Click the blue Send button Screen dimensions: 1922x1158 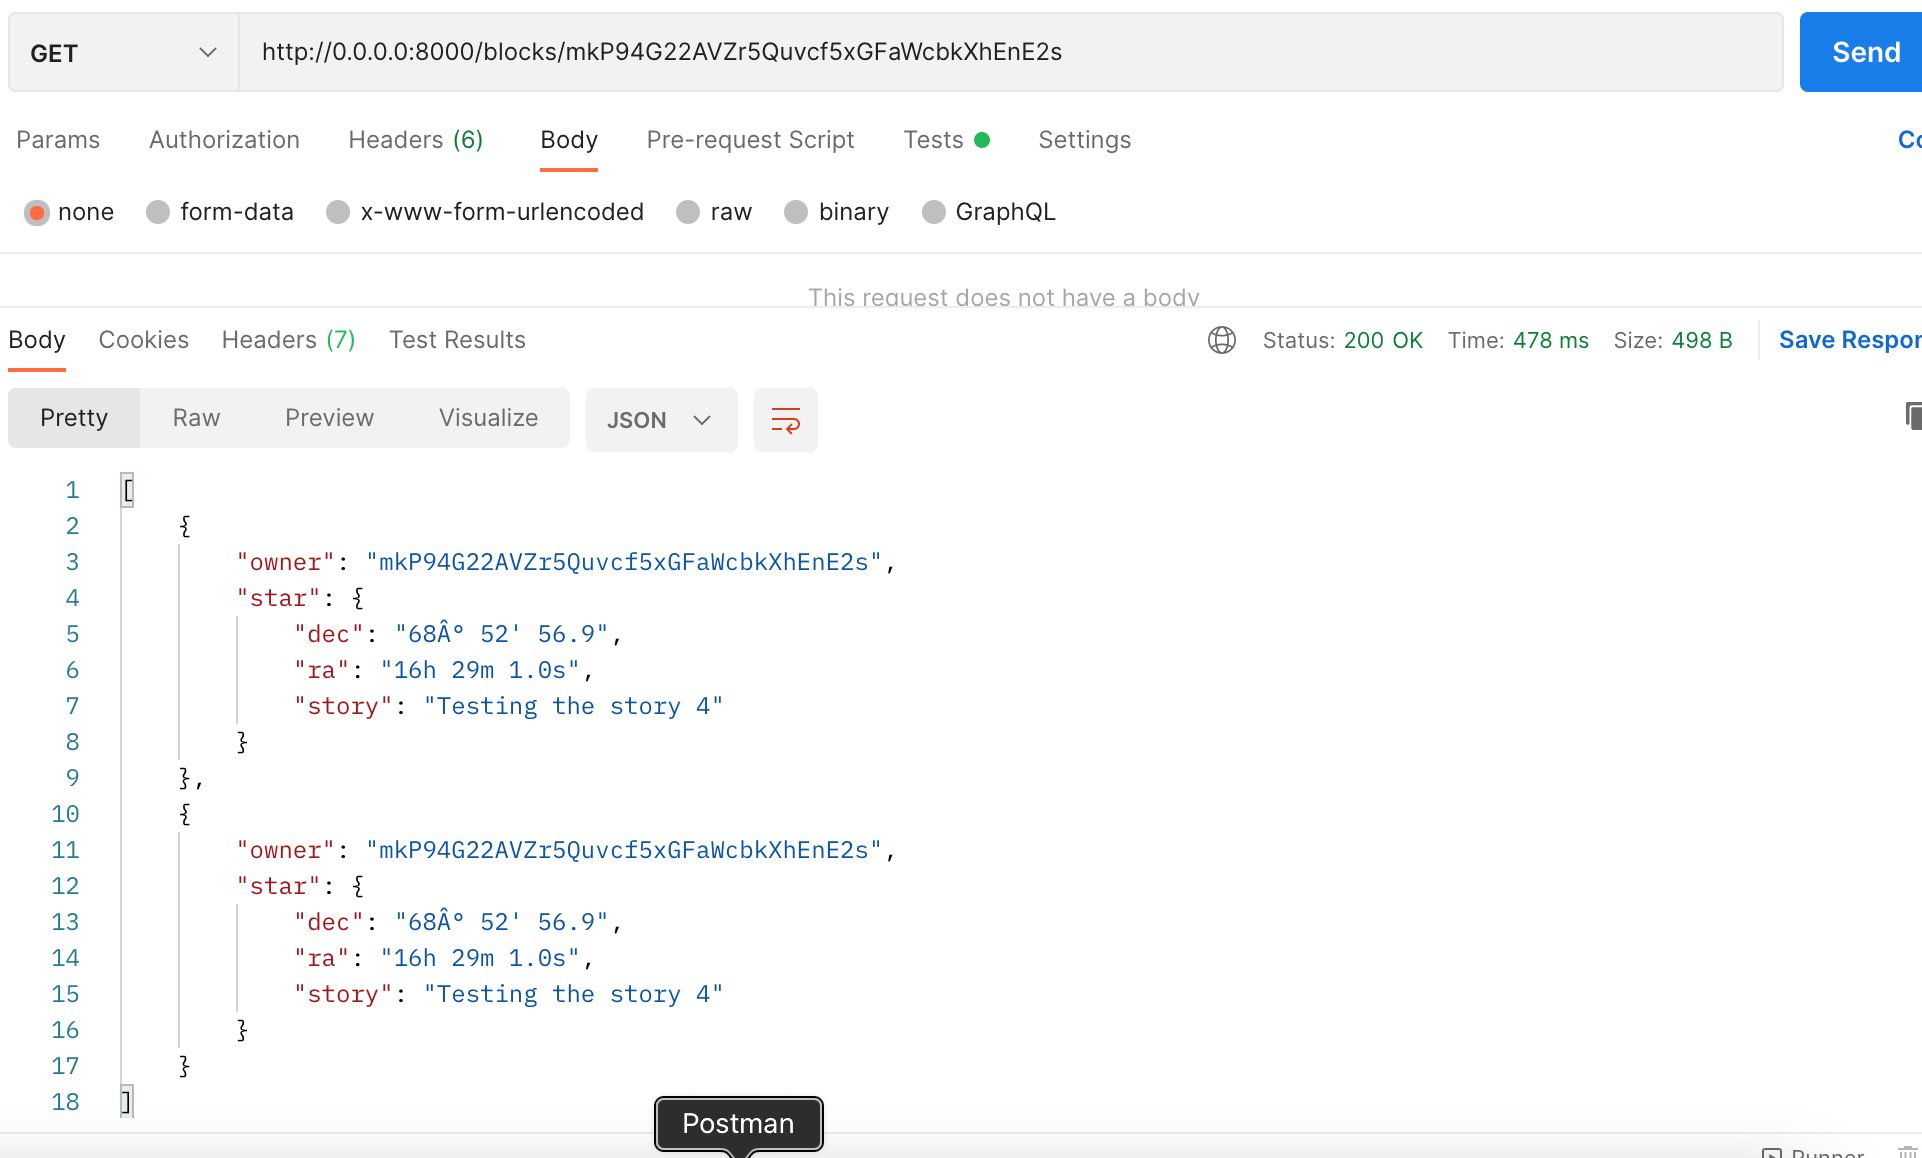[1861, 52]
